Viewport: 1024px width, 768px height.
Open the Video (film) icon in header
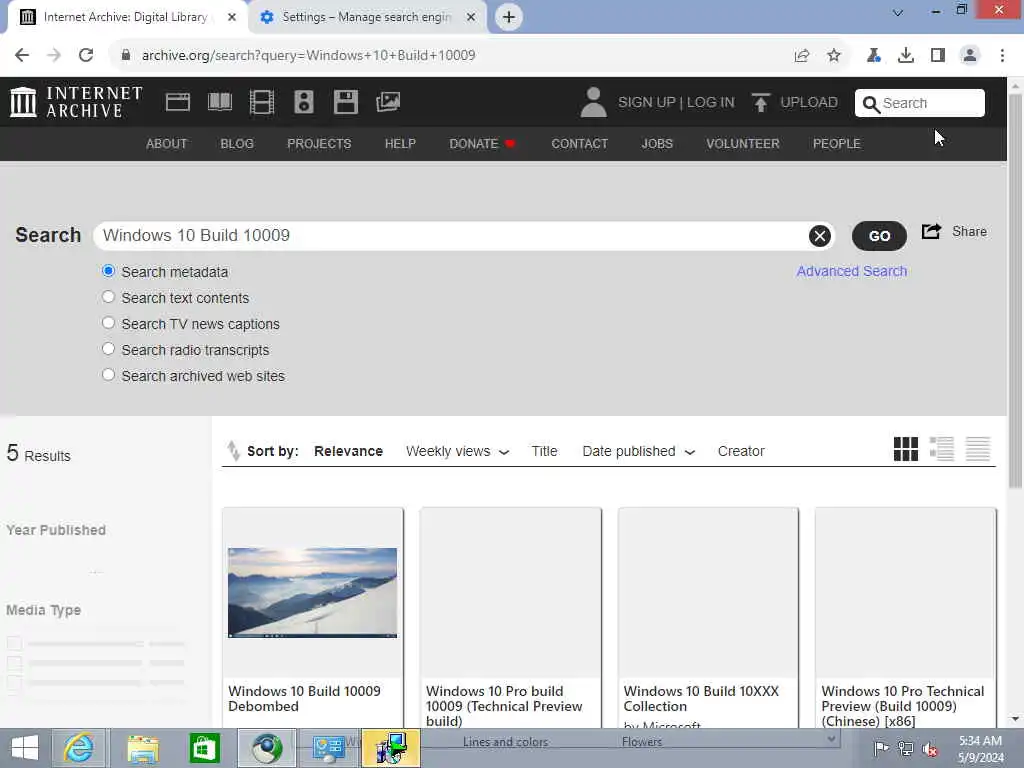coord(262,102)
